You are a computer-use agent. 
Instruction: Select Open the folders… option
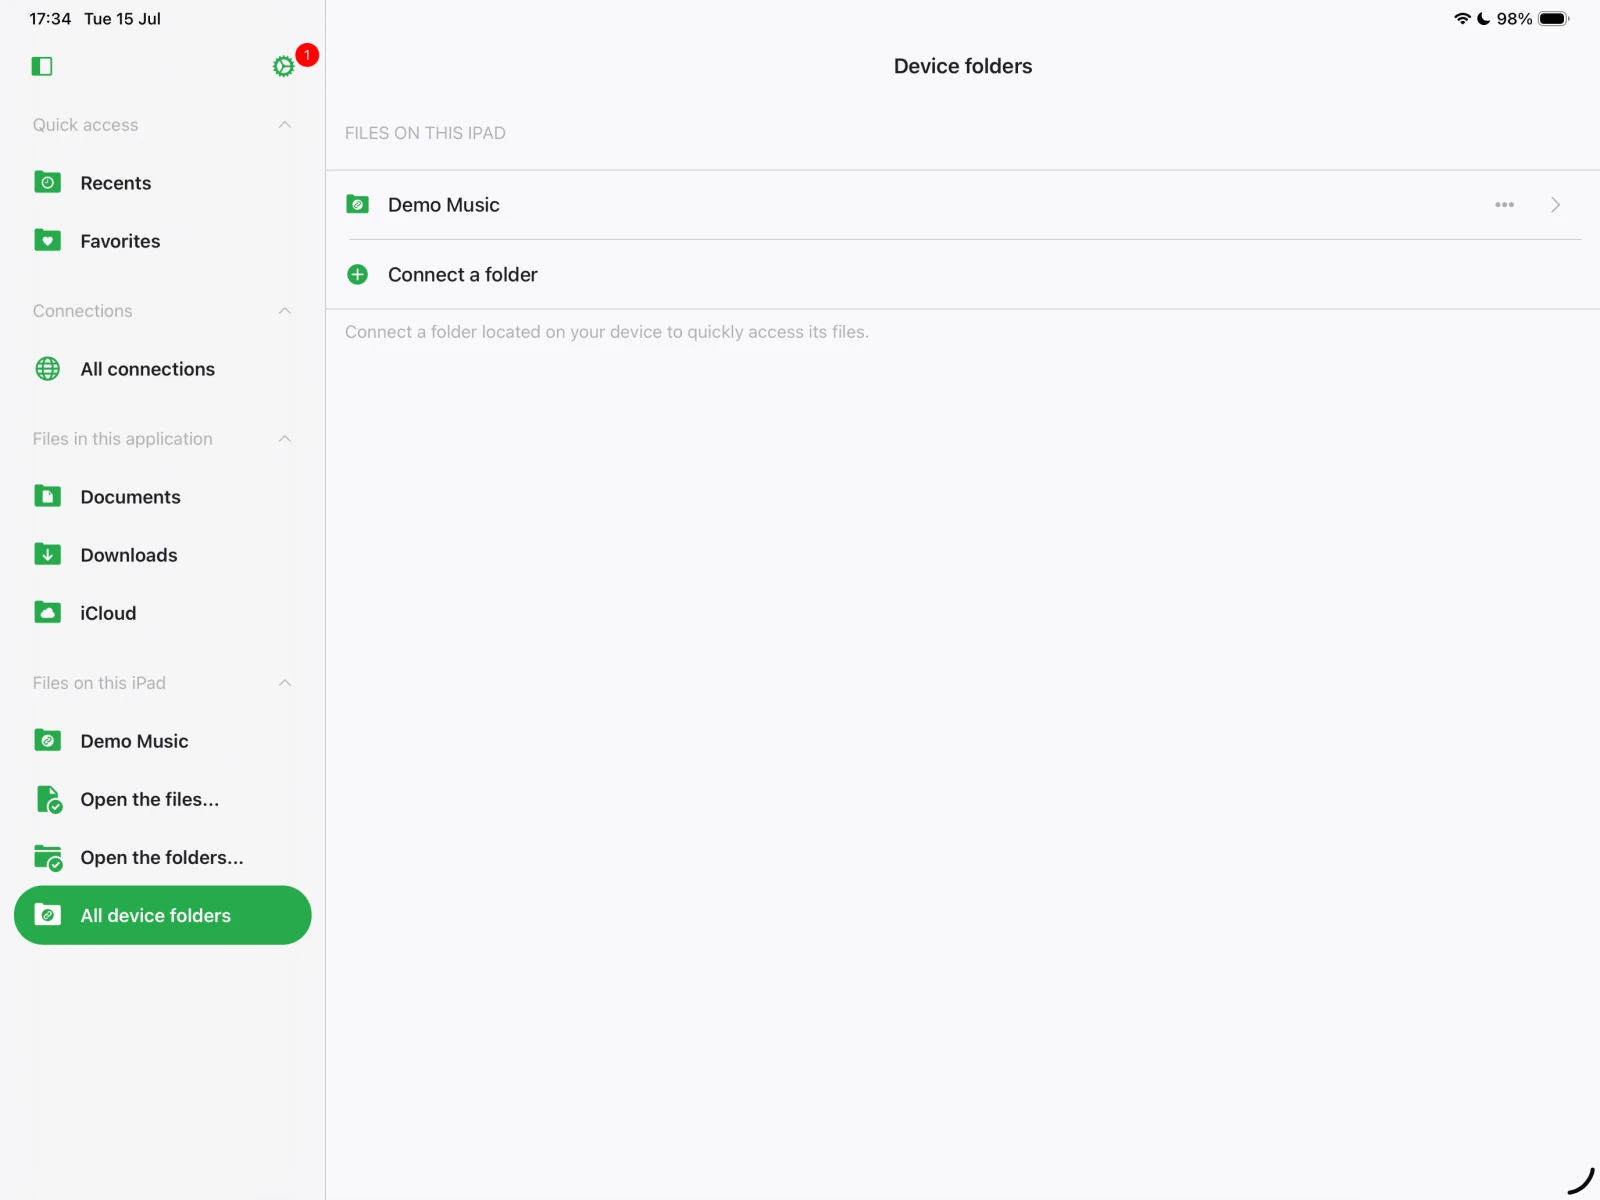161,857
